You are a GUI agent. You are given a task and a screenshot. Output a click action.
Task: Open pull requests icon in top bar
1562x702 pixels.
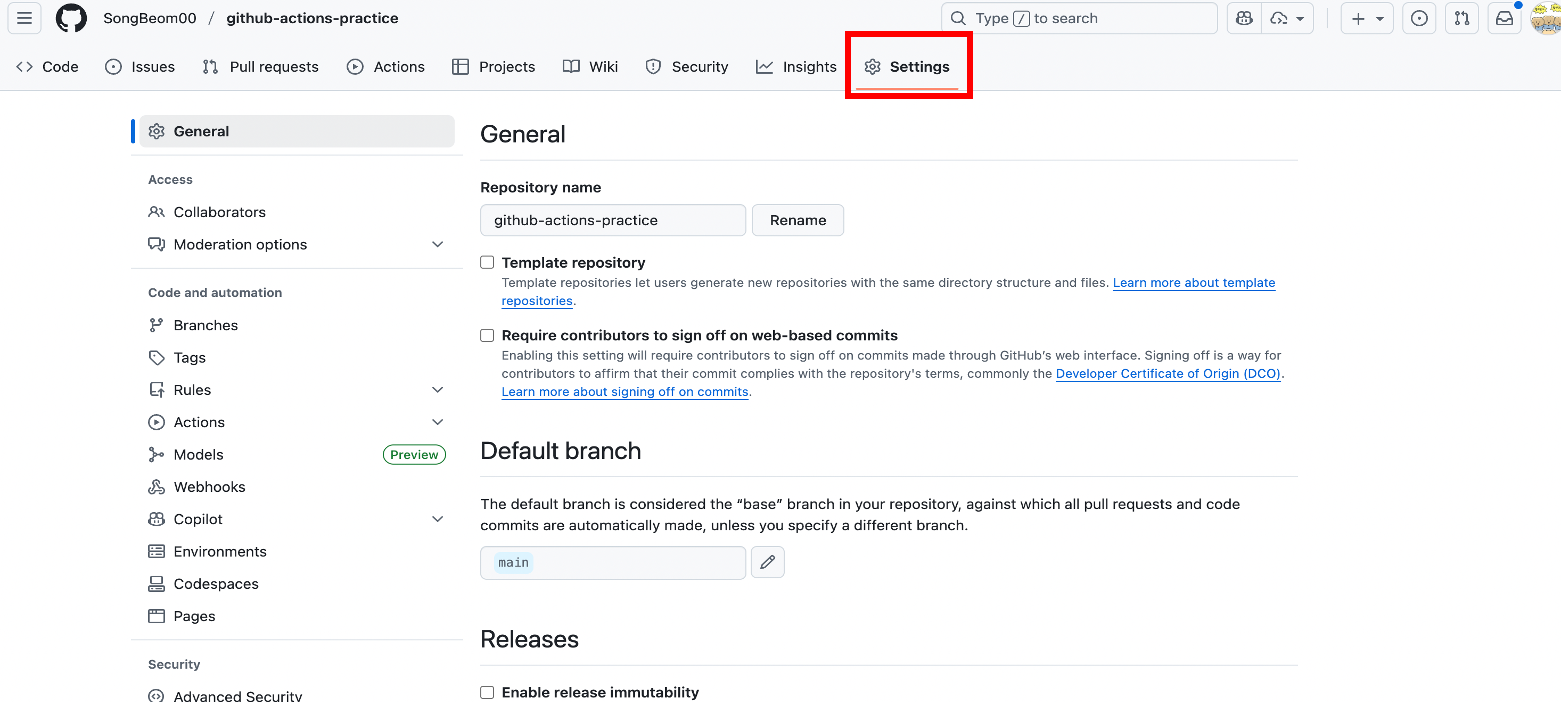click(1462, 18)
